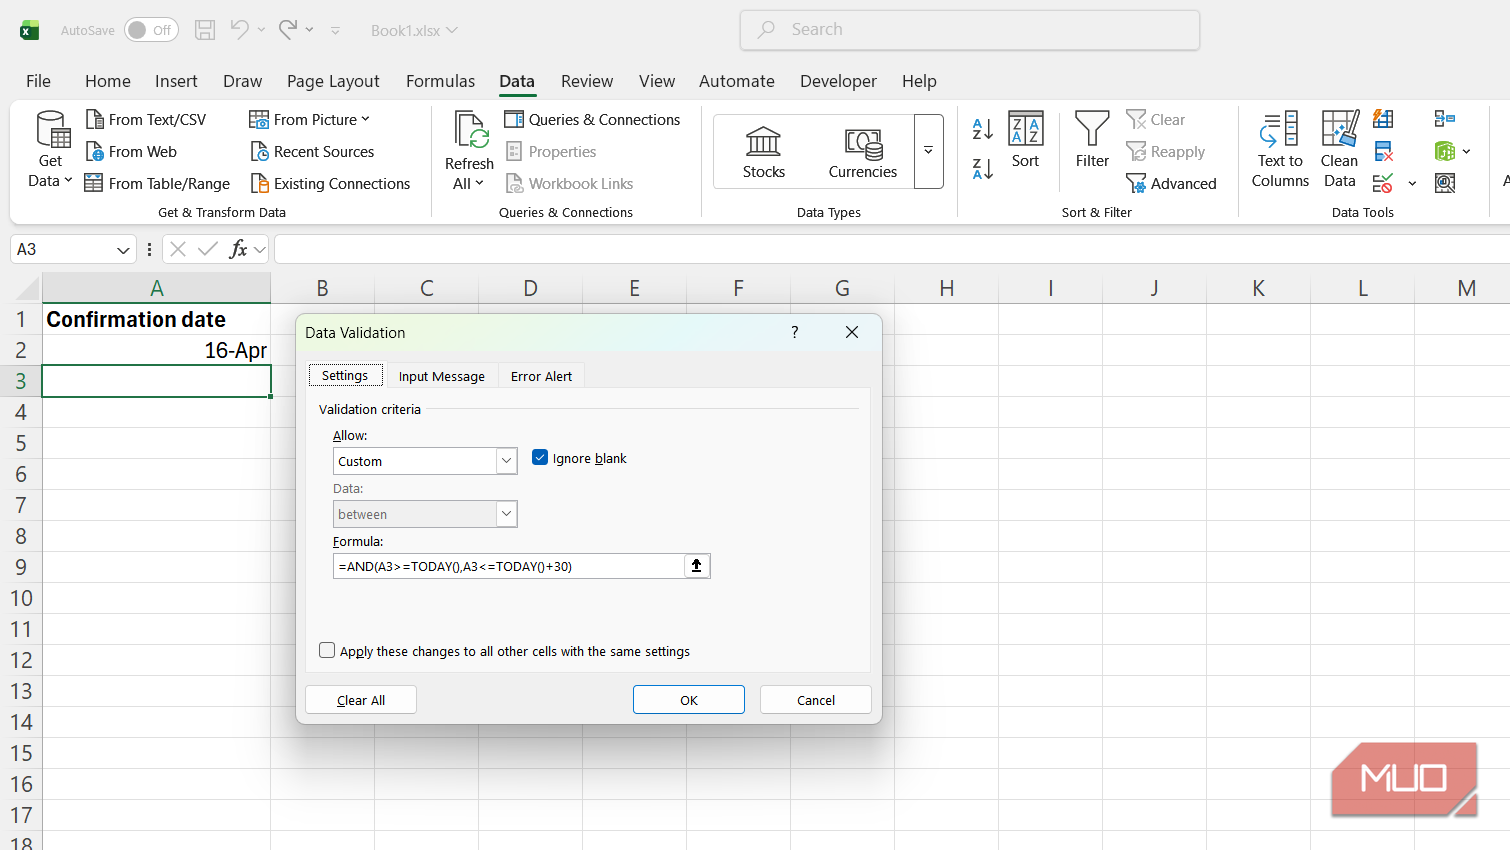
Task: Open the Formulas ribbon tab
Action: coord(440,81)
